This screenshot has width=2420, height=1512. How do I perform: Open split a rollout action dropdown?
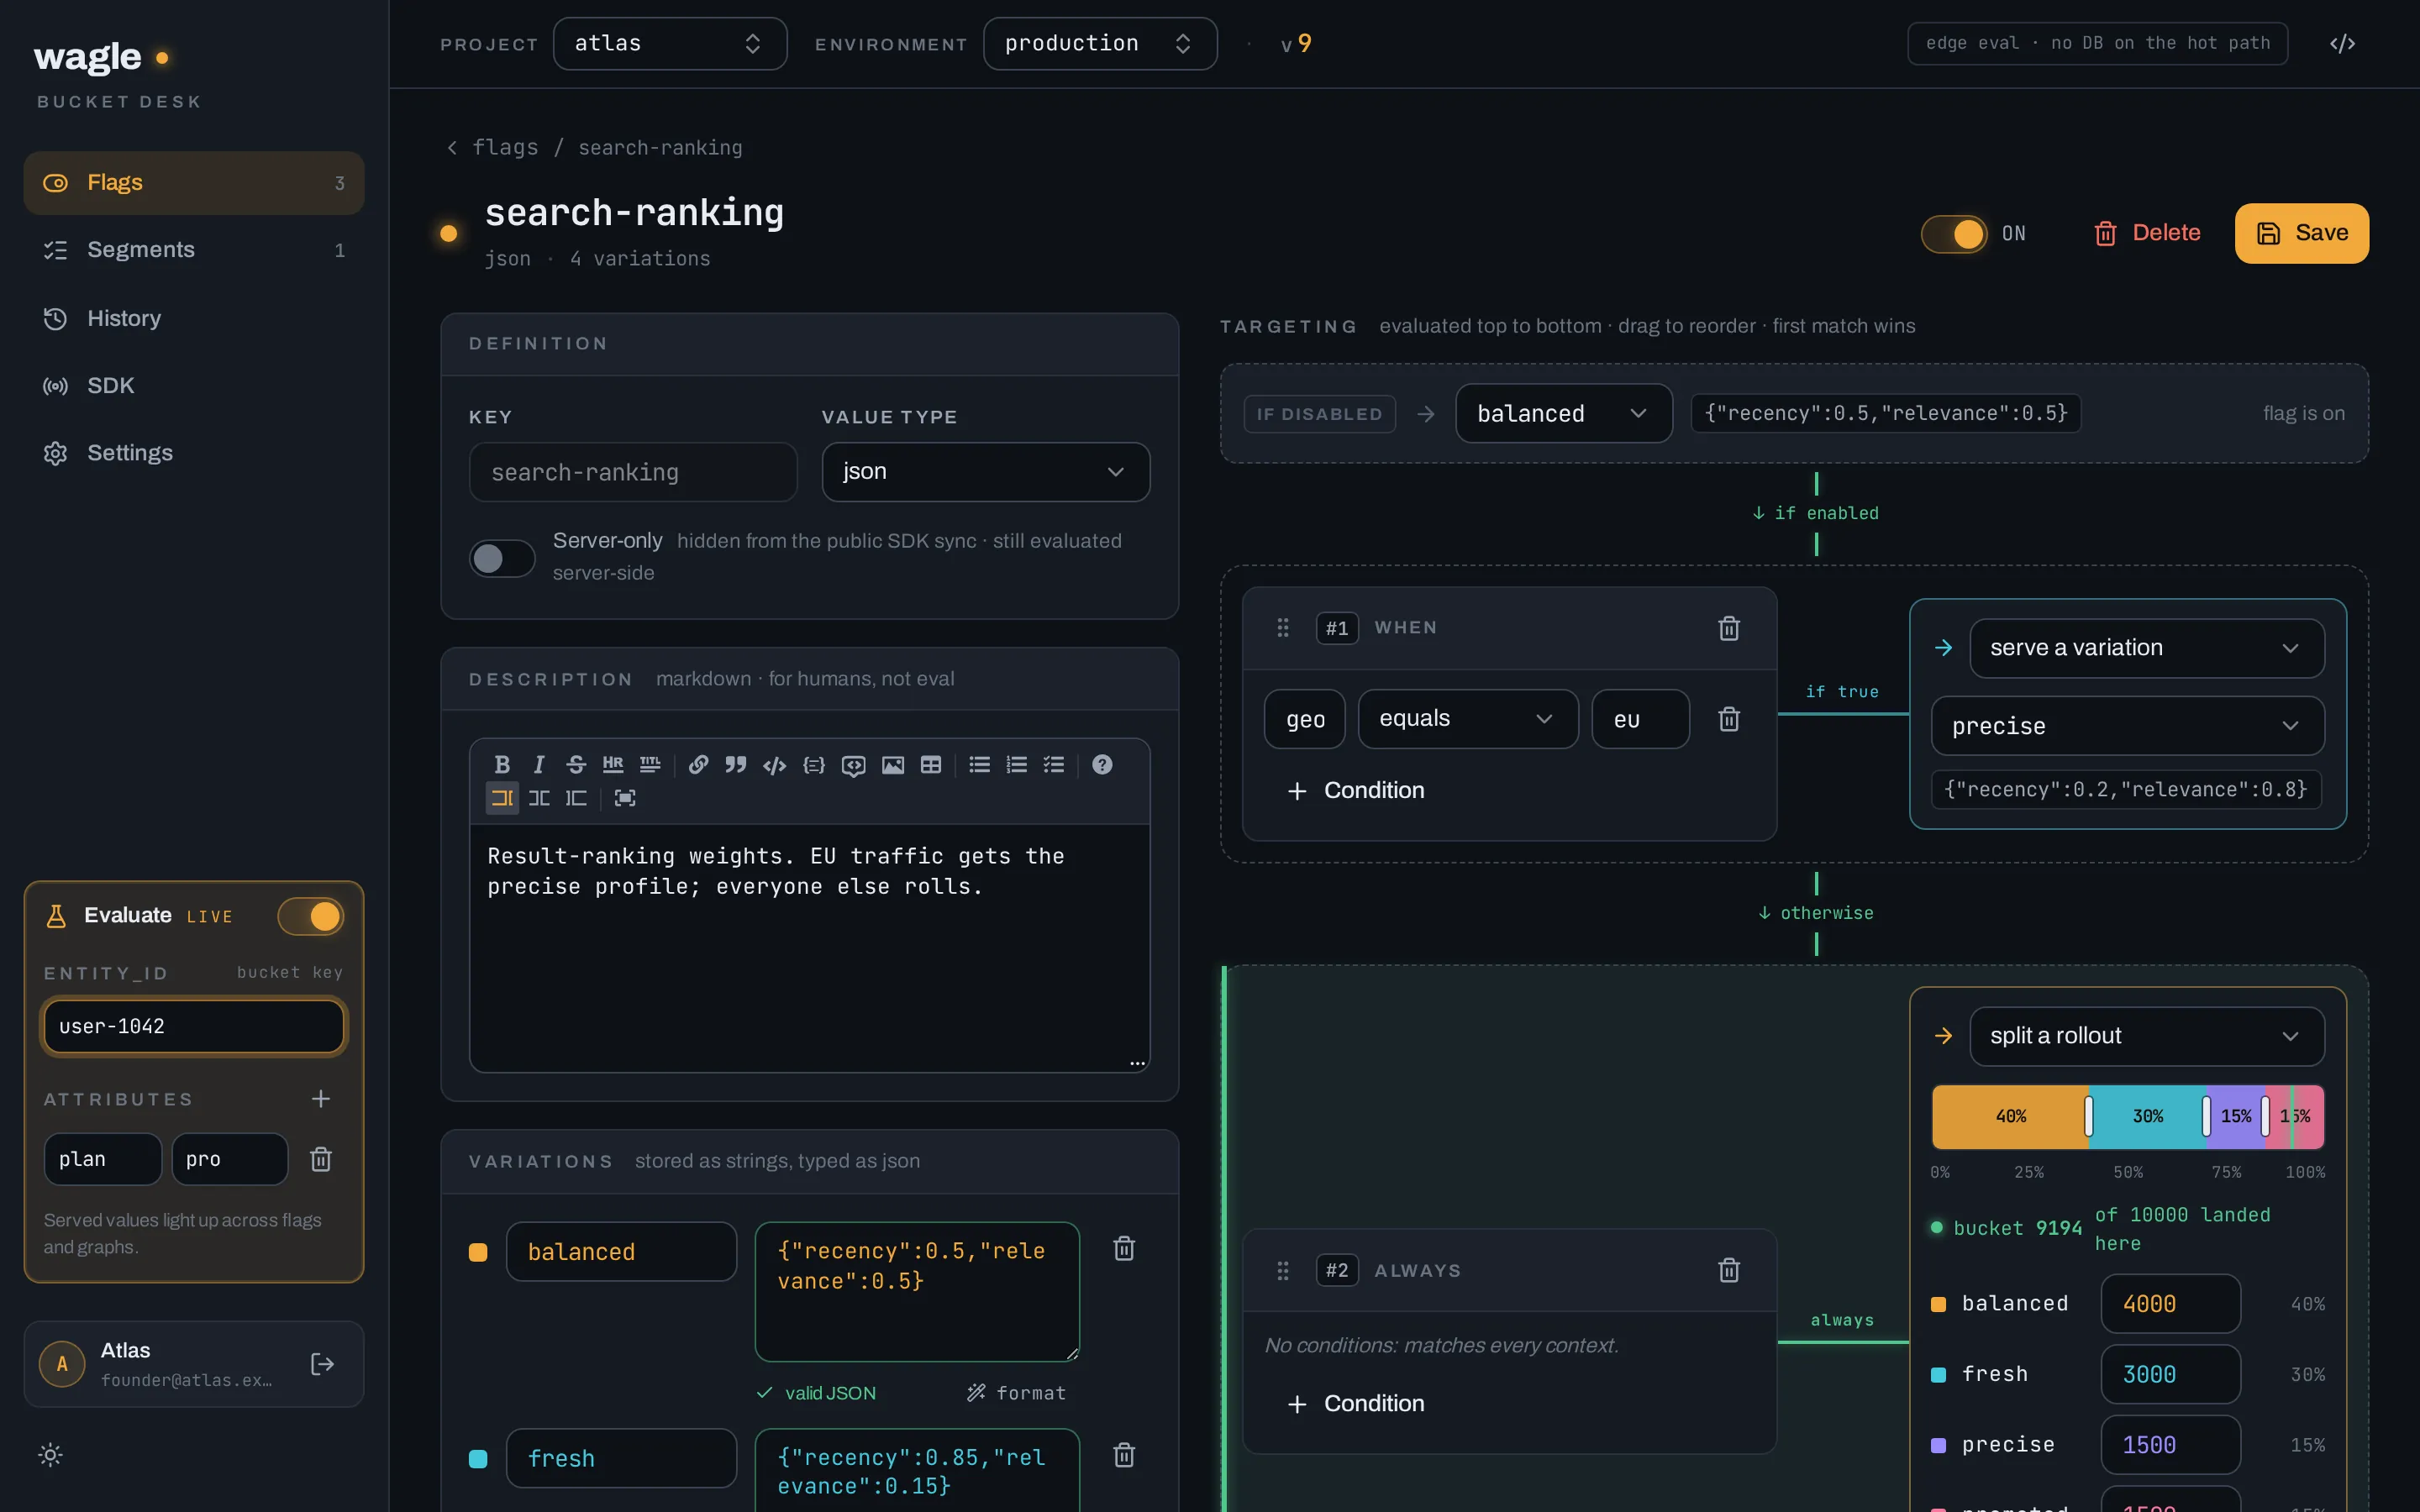[2147, 1036]
